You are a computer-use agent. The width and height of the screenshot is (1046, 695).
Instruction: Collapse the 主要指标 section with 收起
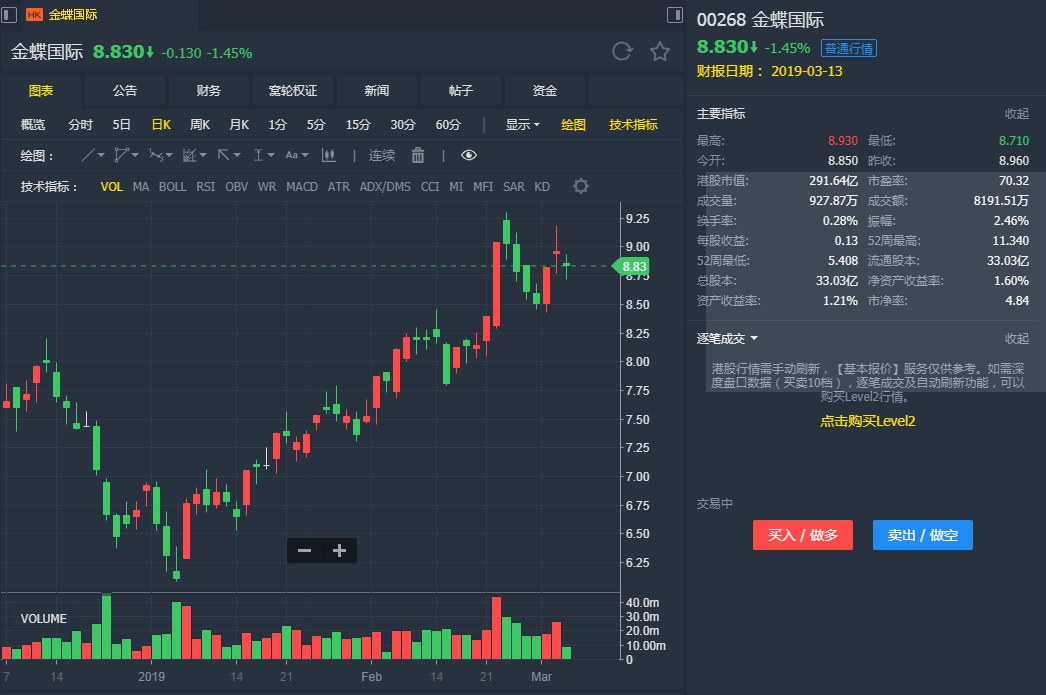pyautogui.click(x=1016, y=114)
